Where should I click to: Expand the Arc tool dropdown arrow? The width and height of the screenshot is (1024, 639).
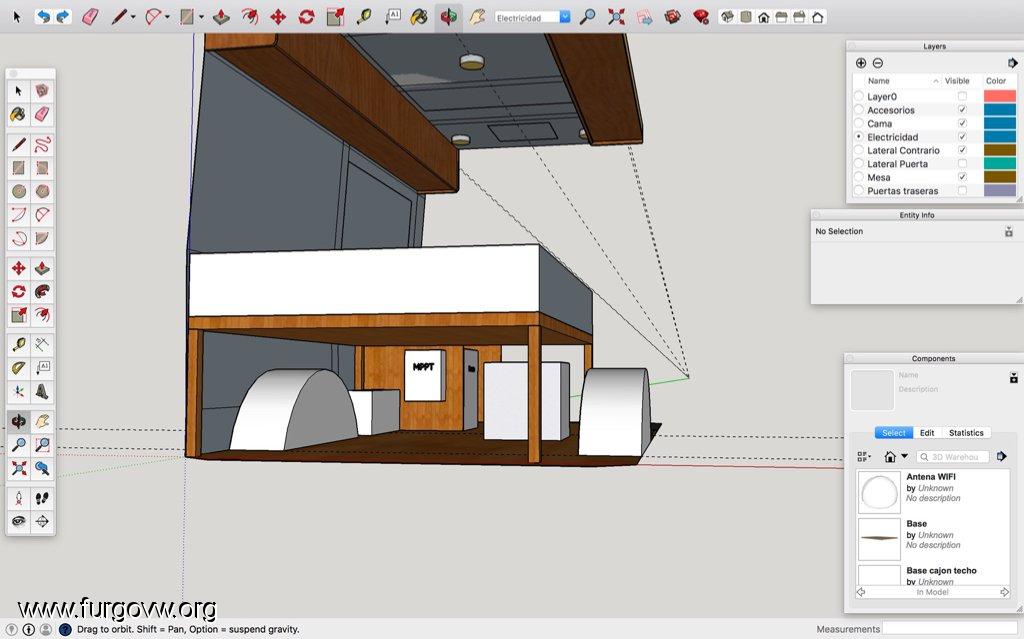pos(168,18)
